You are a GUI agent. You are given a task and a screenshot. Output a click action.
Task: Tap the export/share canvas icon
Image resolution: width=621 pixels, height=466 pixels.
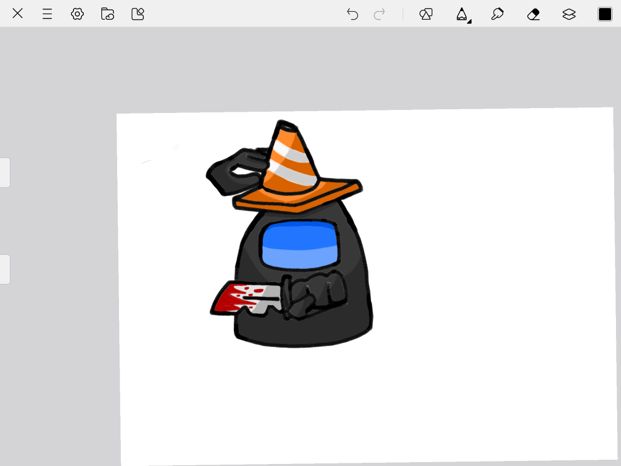pos(137,14)
